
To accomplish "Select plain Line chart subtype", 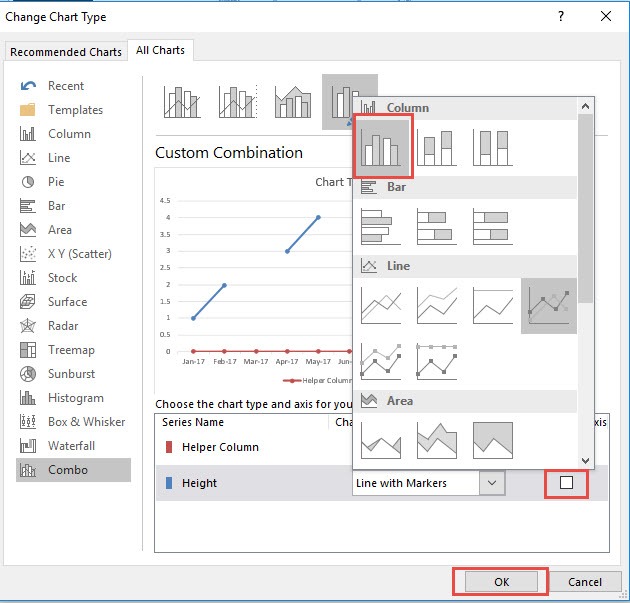I will click(380, 306).
